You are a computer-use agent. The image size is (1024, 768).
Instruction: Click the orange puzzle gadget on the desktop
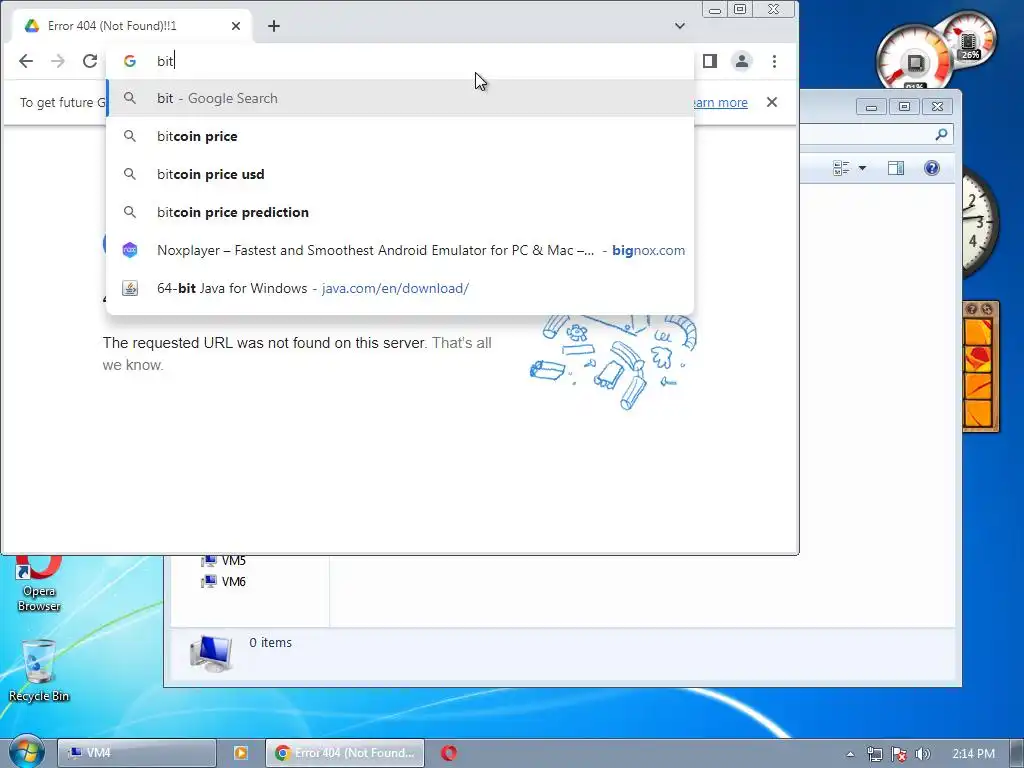point(980,366)
